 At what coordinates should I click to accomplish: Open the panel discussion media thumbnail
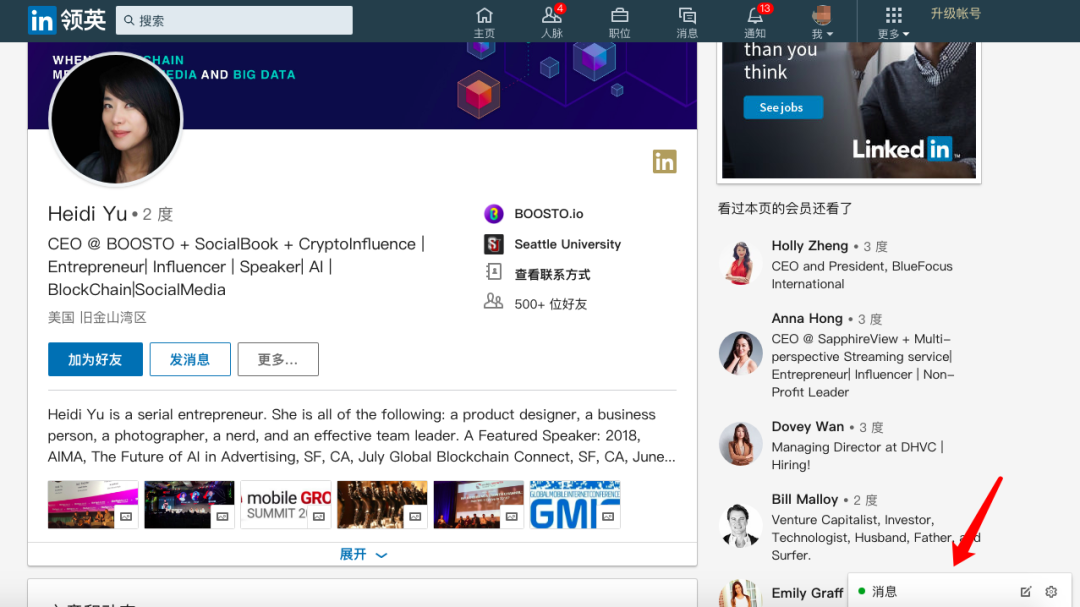[x=479, y=504]
